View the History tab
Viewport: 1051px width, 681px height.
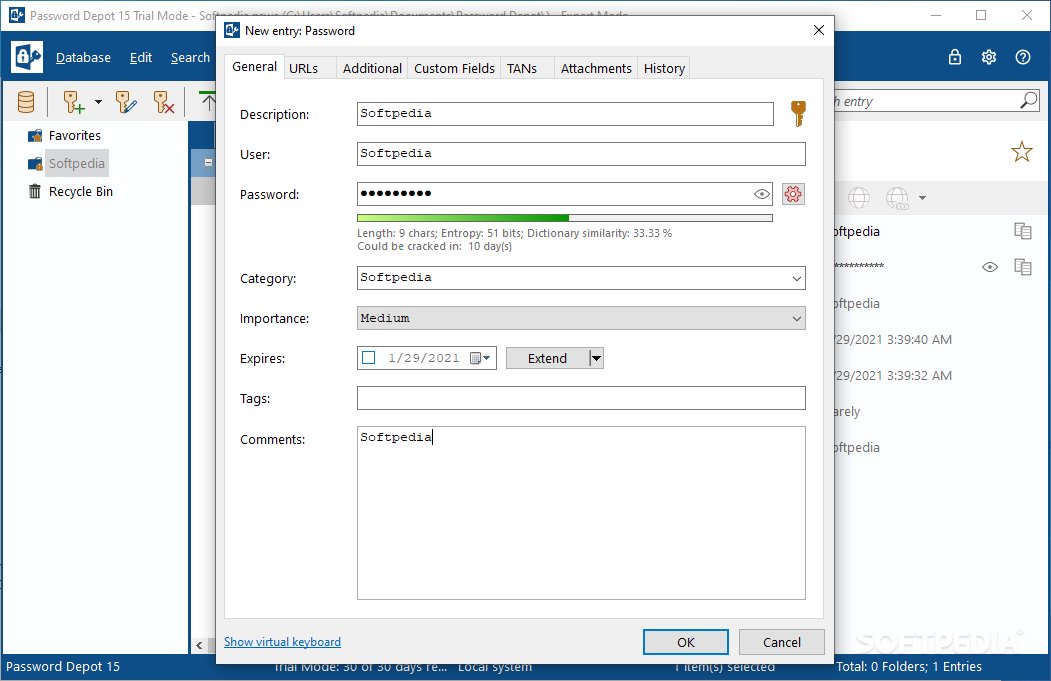pos(664,68)
